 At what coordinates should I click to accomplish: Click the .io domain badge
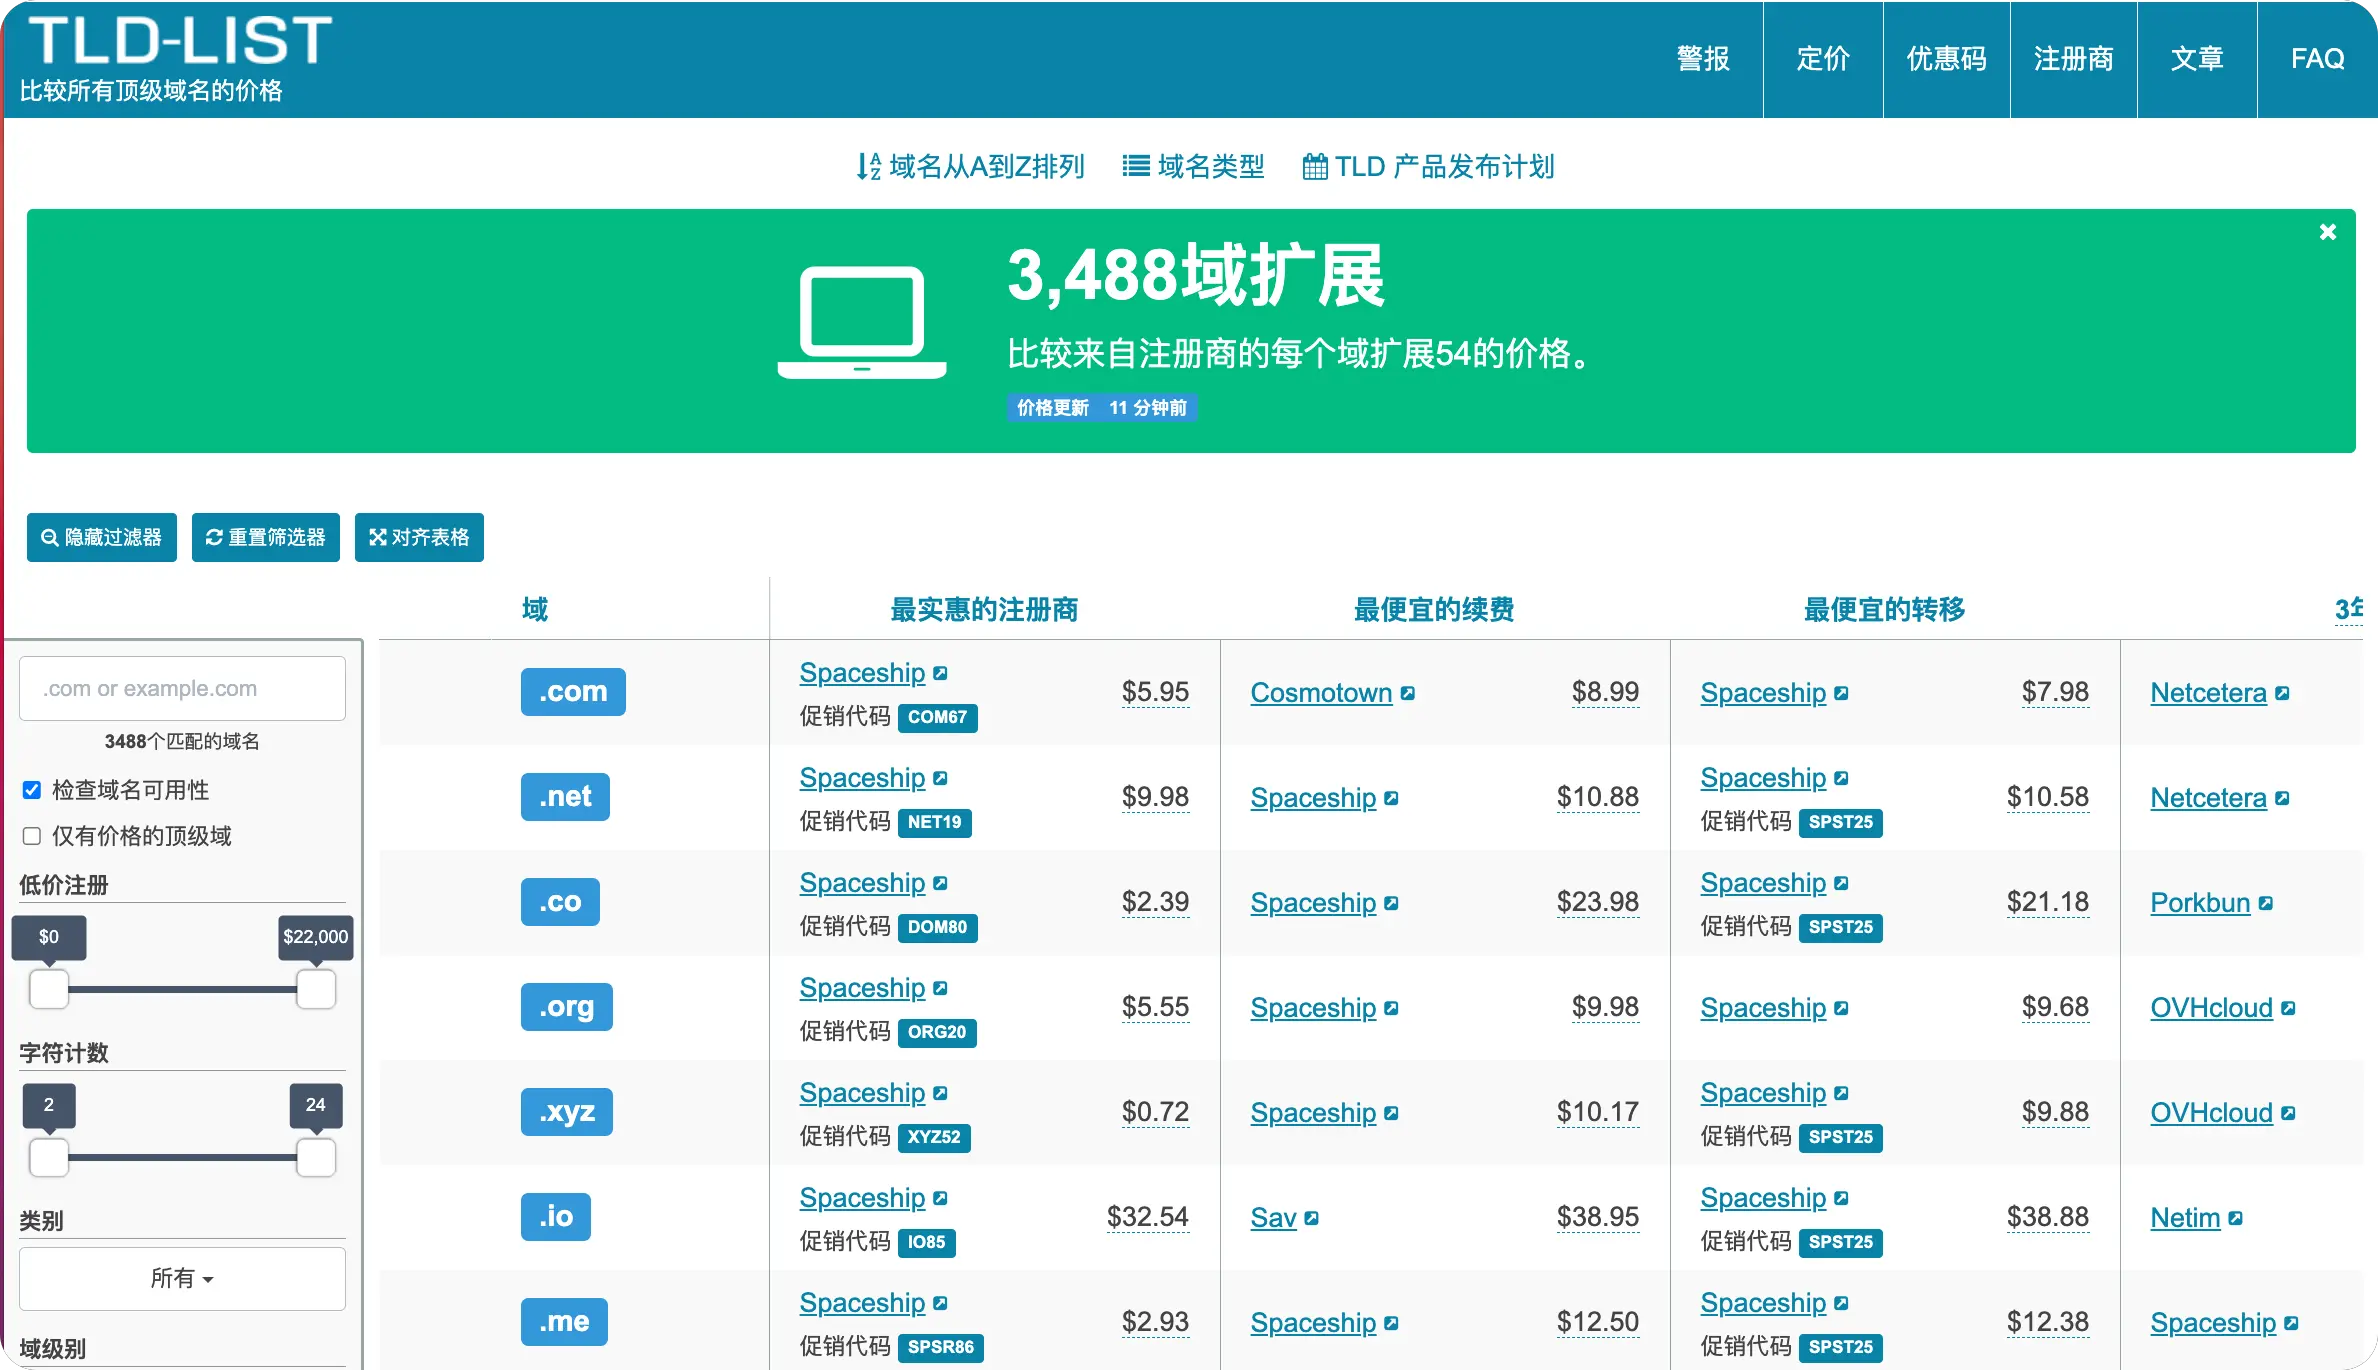(556, 1217)
